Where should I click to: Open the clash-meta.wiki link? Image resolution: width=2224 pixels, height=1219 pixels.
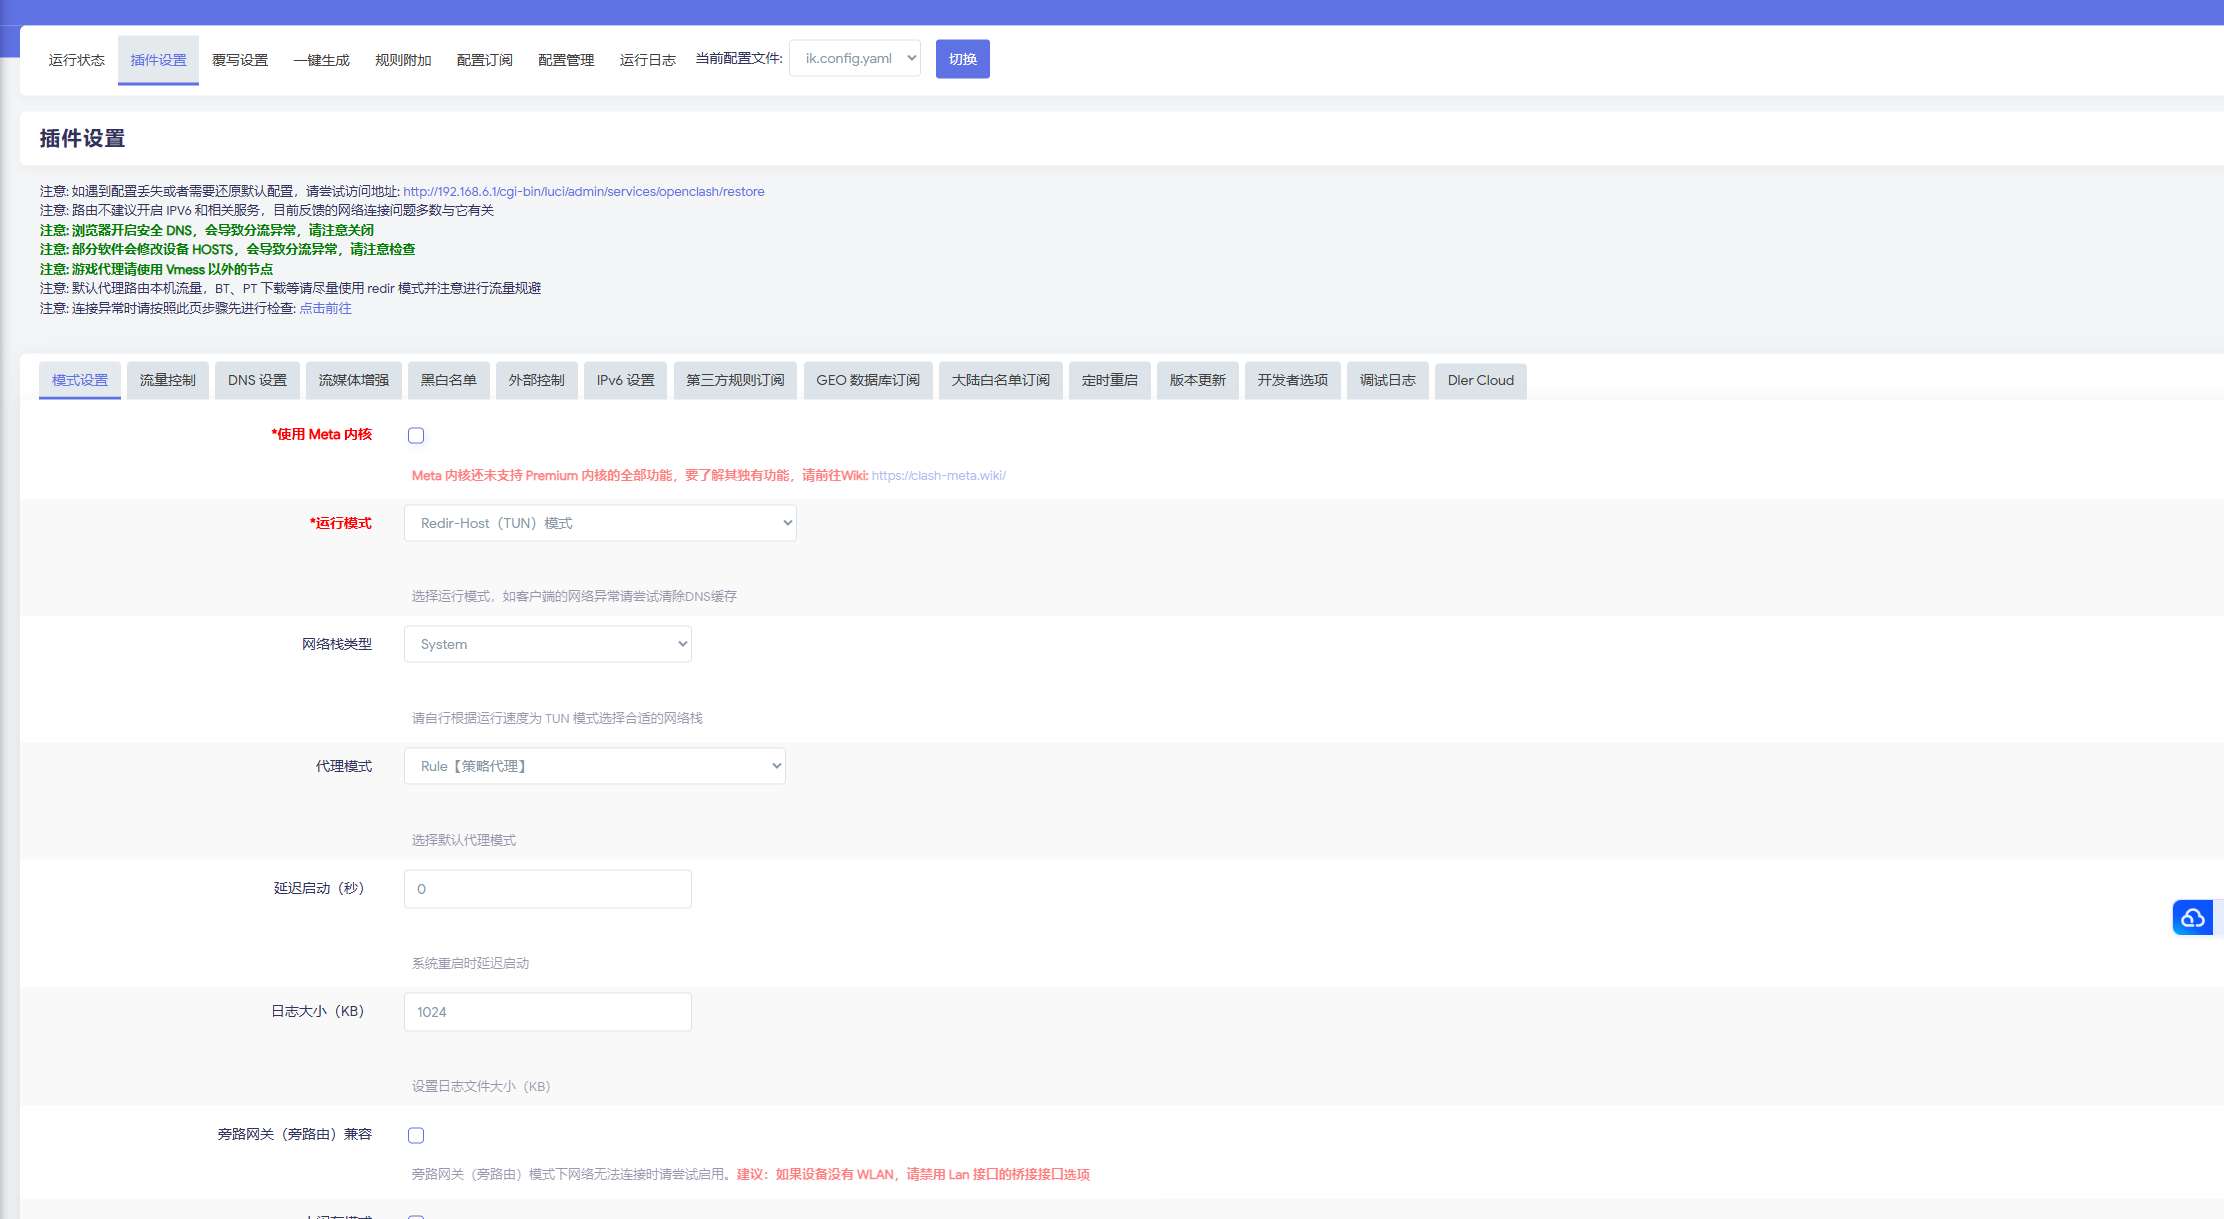coord(938,475)
